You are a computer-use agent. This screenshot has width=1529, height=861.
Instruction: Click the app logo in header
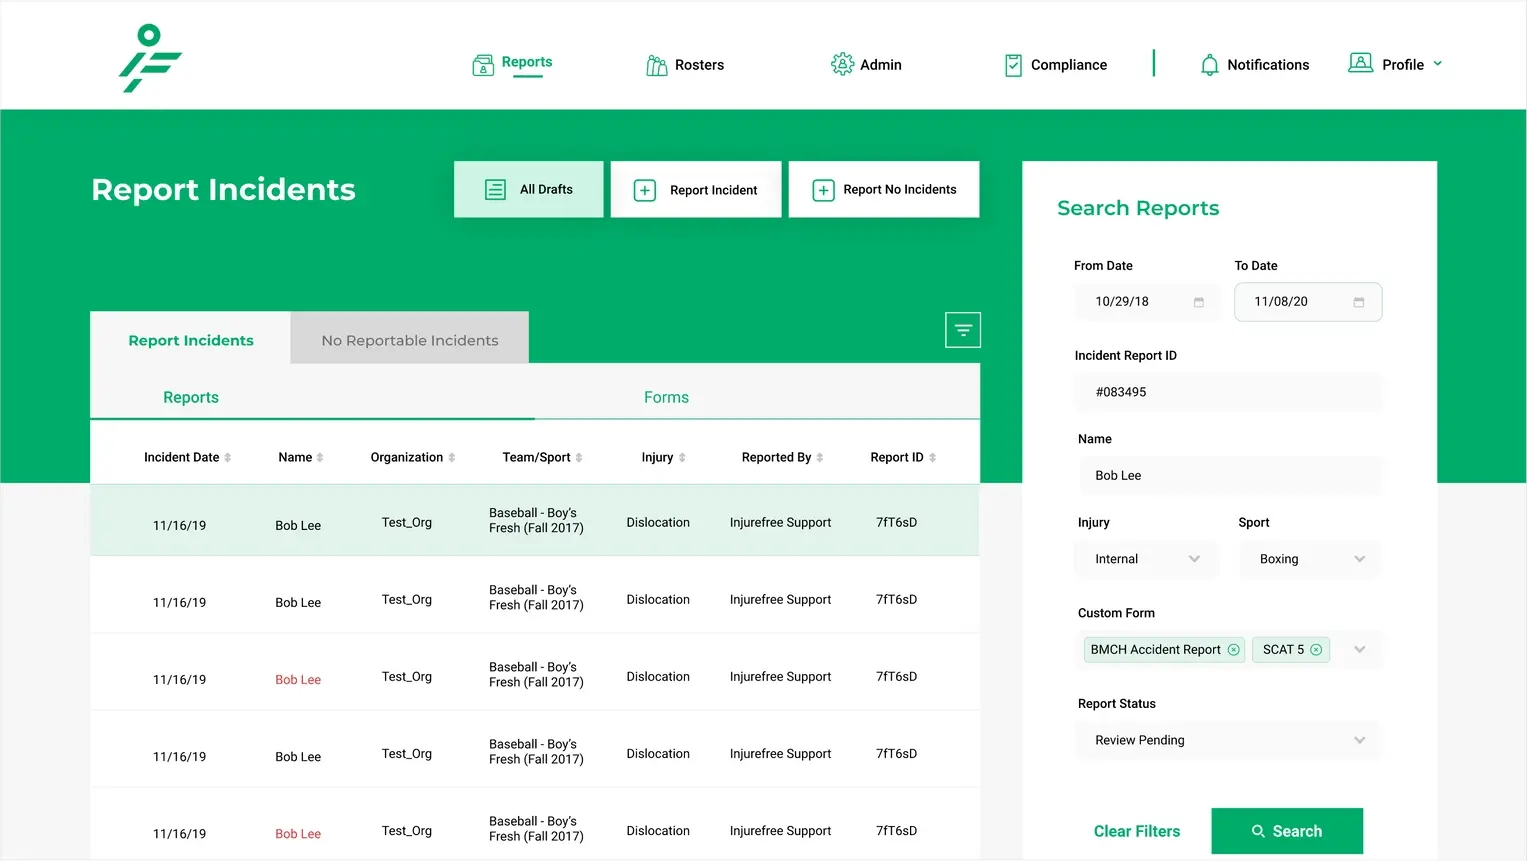150,59
